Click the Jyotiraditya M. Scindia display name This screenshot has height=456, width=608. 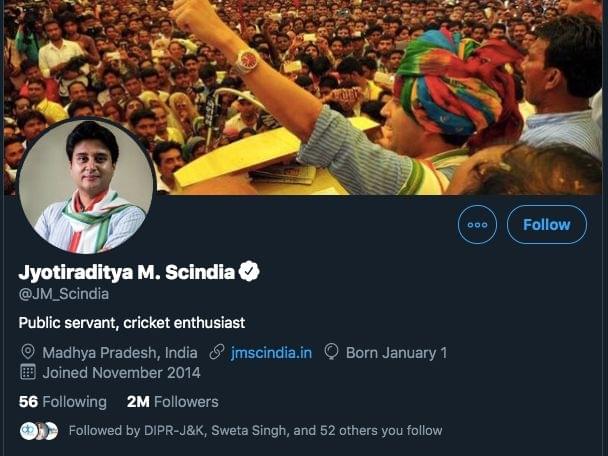coord(127,272)
